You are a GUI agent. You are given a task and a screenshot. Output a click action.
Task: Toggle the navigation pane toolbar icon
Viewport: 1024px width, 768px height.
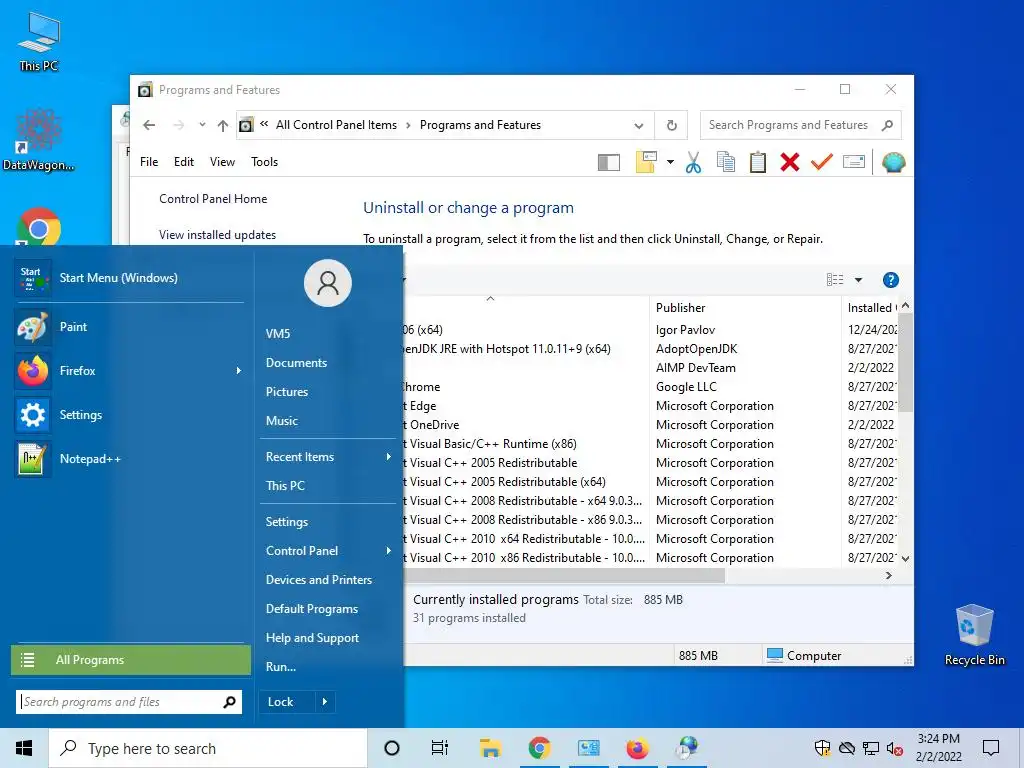(609, 162)
